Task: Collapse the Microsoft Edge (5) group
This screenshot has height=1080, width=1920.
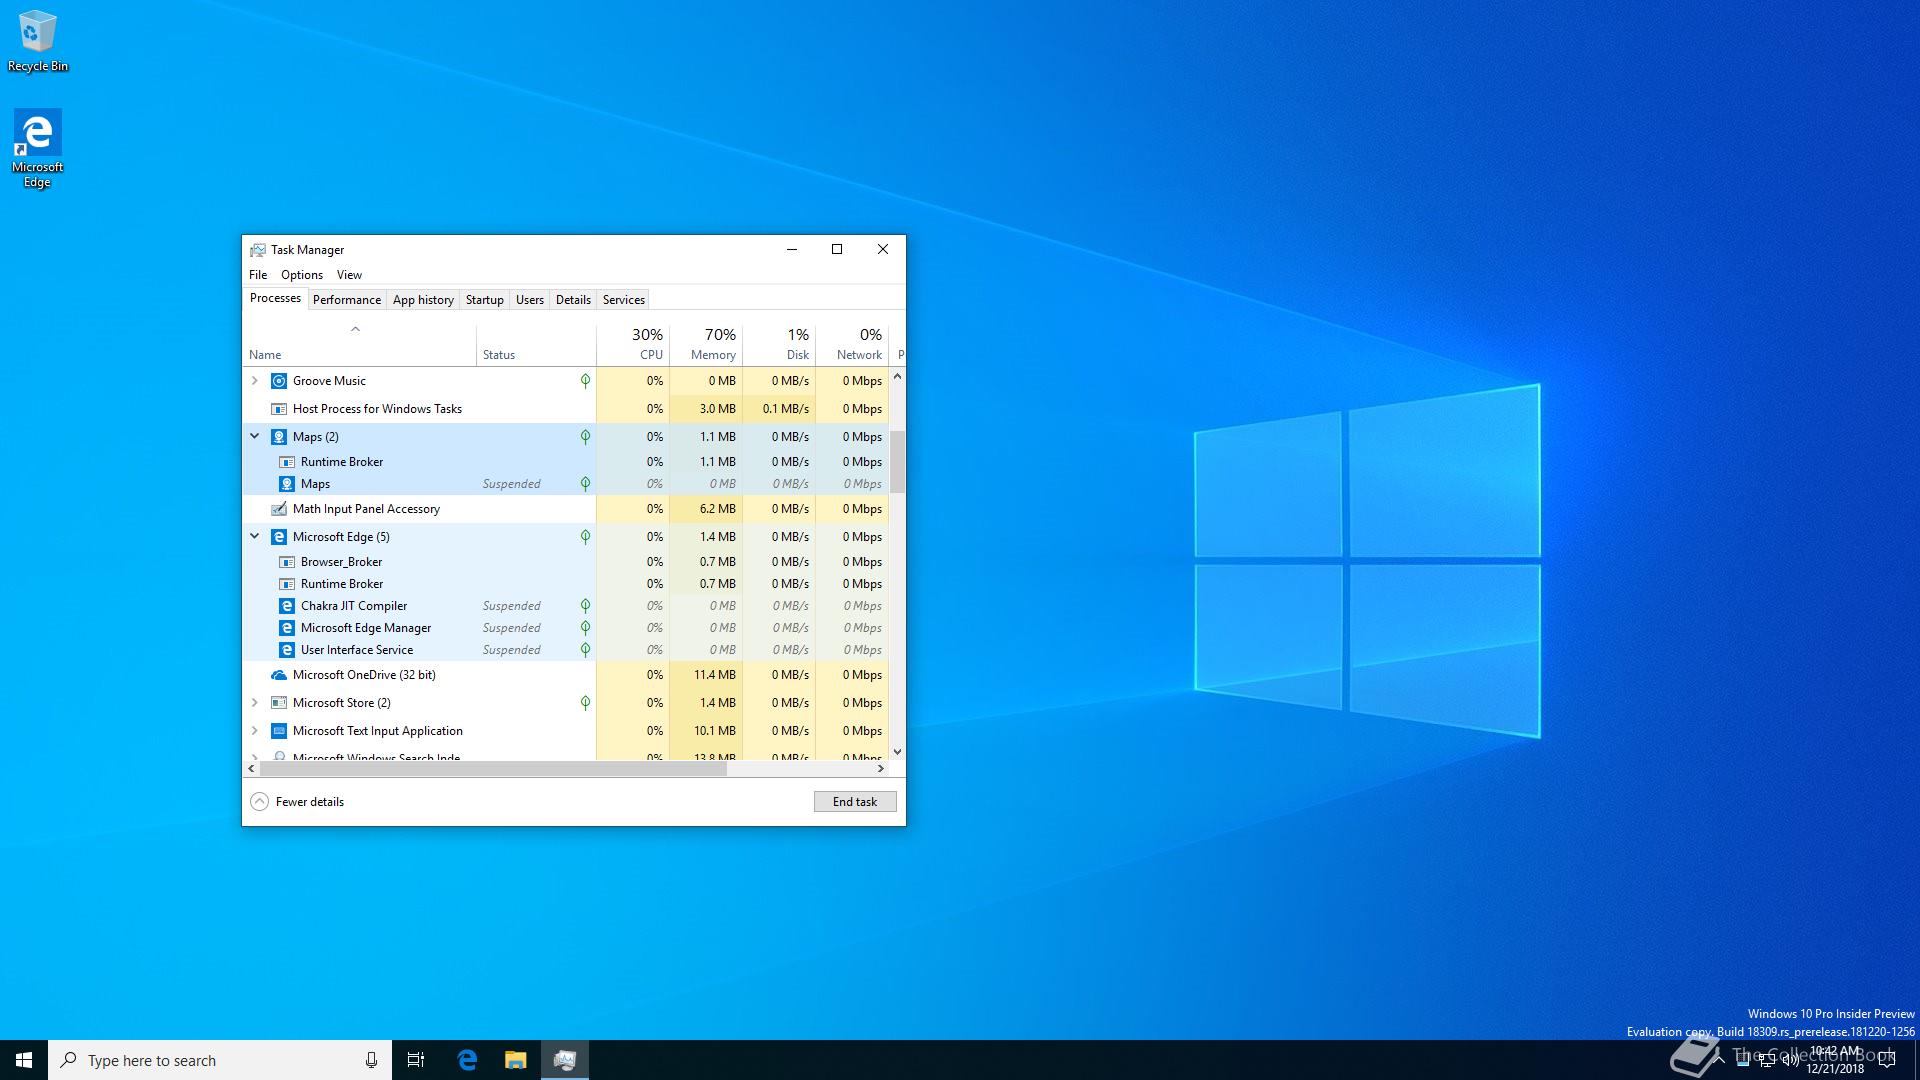Action: [254, 537]
